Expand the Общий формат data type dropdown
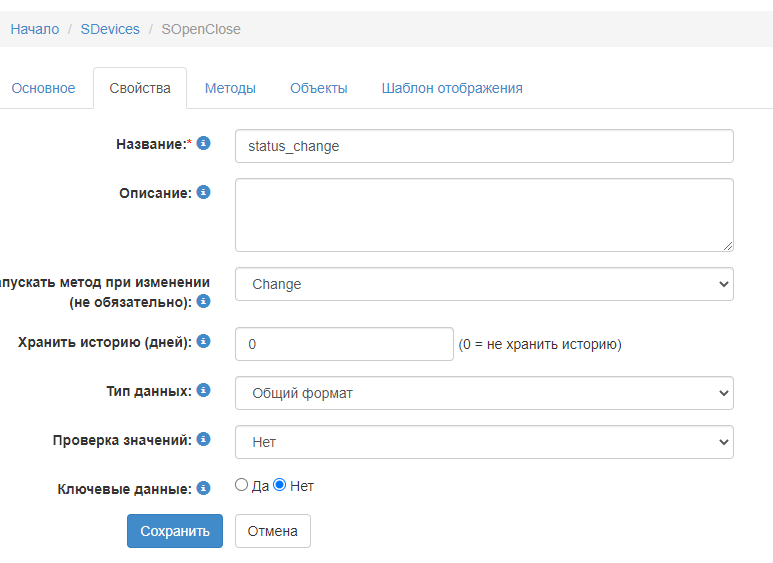This screenshot has height=563, width=773. click(x=484, y=393)
